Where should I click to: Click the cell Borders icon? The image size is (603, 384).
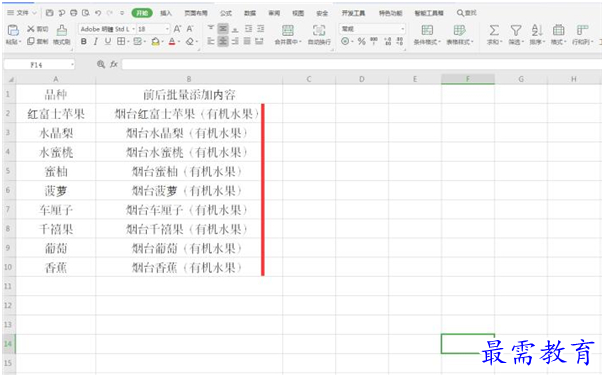coord(121,42)
